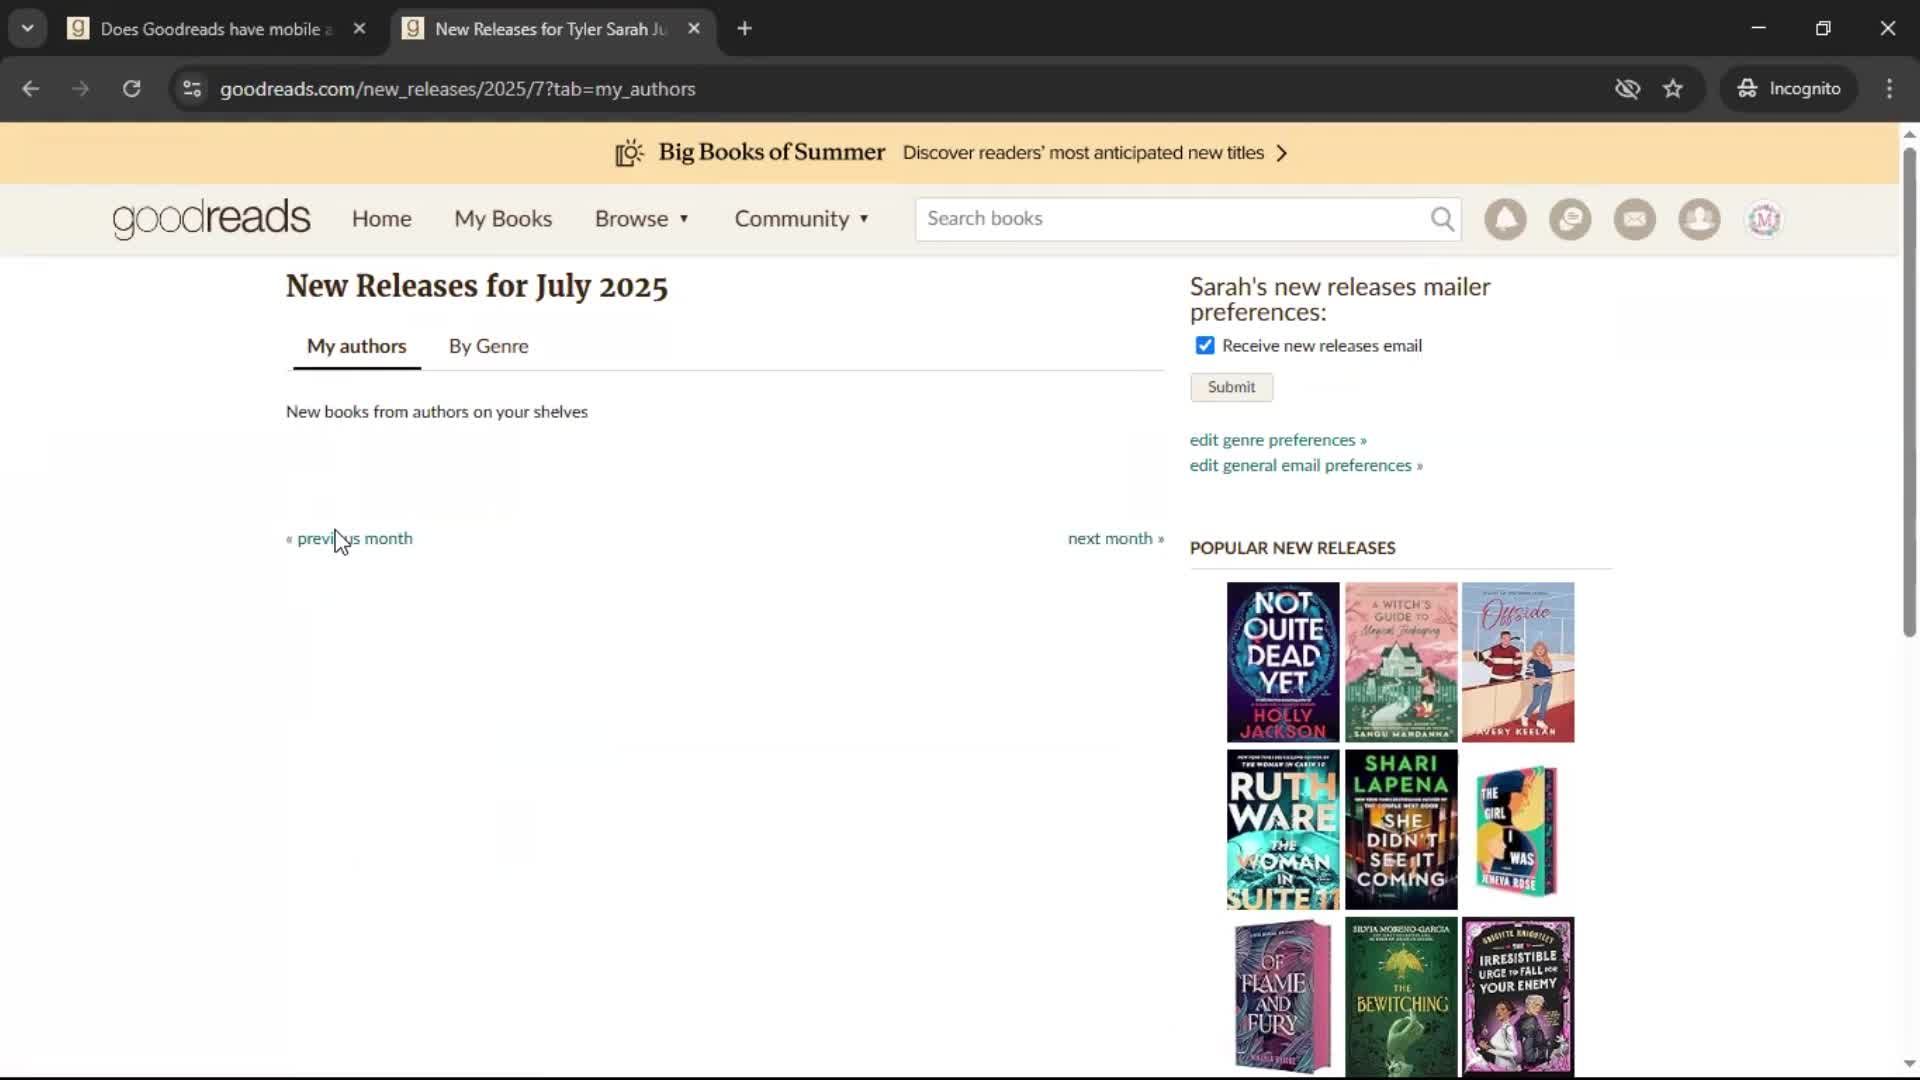
Task: Switch to 'Does Goodreads have mobile' browser tab
Action: click(x=217, y=29)
